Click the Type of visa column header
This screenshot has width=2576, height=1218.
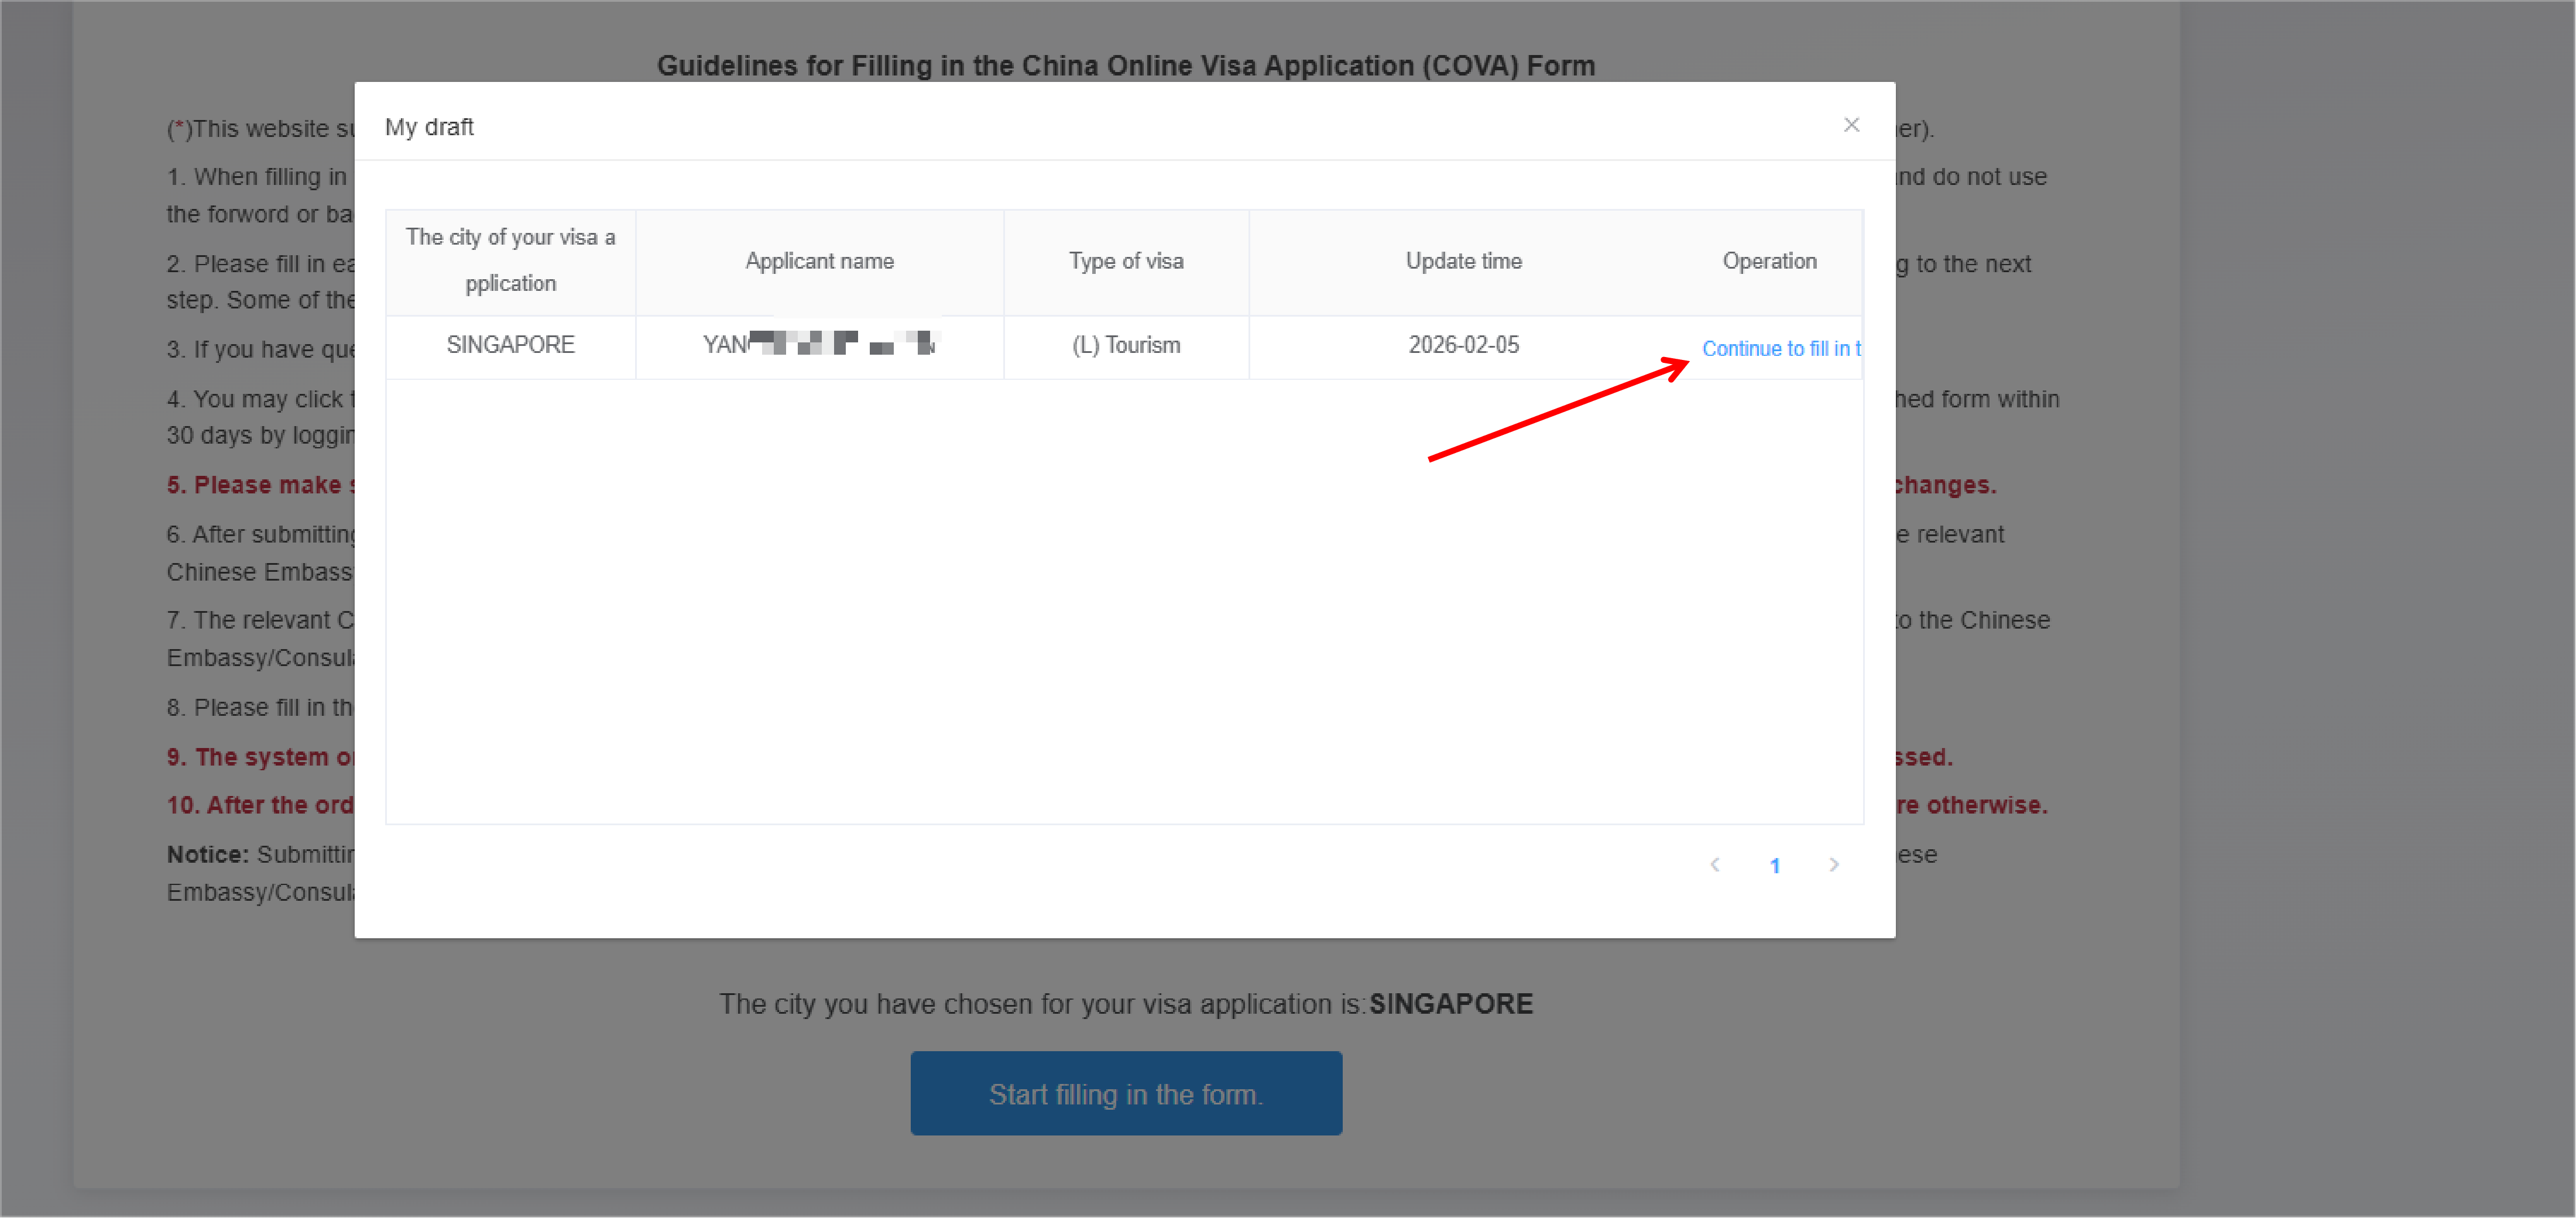coord(1125,261)
